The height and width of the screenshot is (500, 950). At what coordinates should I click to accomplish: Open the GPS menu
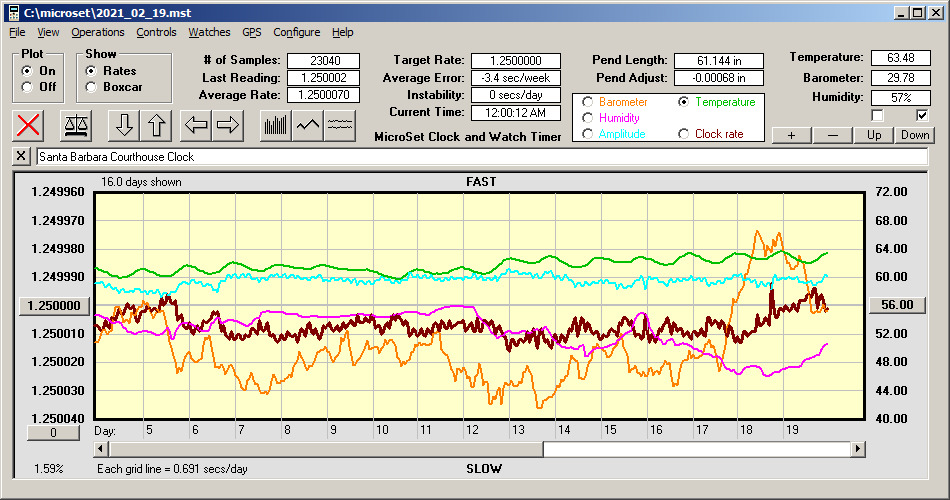pos(251,32)
